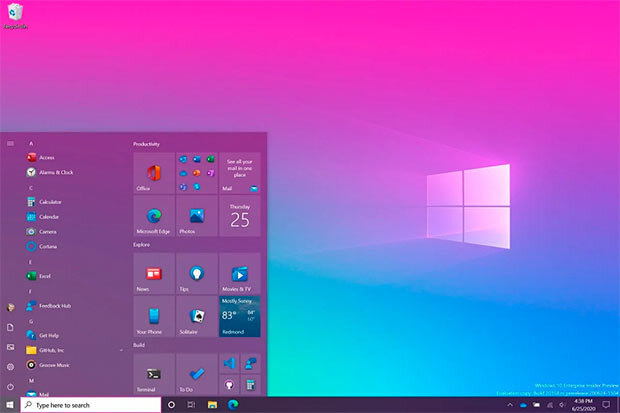Select the Recycle Bin desktop icon
This screenshot has width=620, height=413.
[15, 16]
